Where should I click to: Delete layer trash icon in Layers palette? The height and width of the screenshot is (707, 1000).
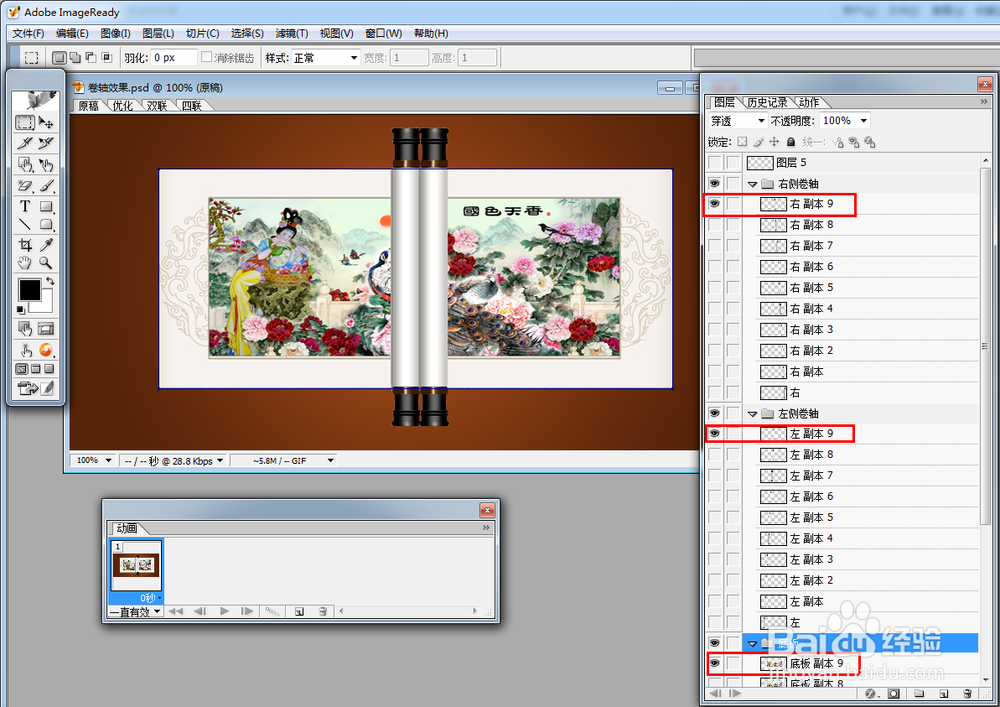(x=967, y=693)
